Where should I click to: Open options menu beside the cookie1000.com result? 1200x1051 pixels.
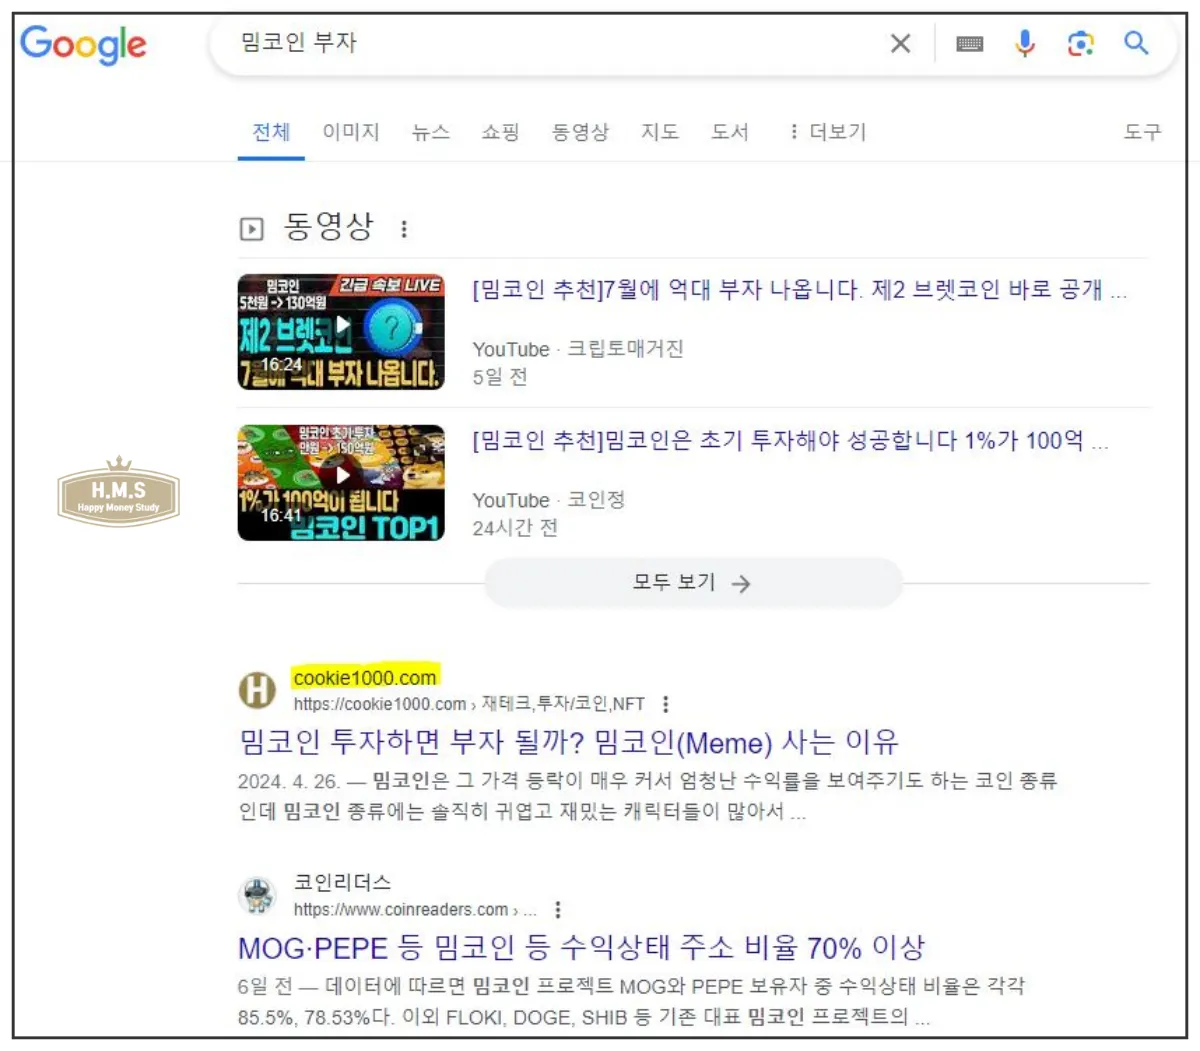point(665,704)
